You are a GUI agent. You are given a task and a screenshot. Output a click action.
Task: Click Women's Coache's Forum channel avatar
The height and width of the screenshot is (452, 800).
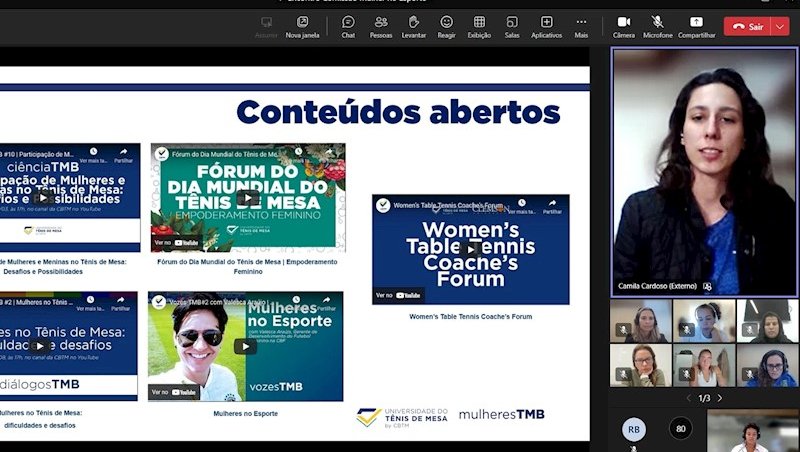click(x=383, y=206)
